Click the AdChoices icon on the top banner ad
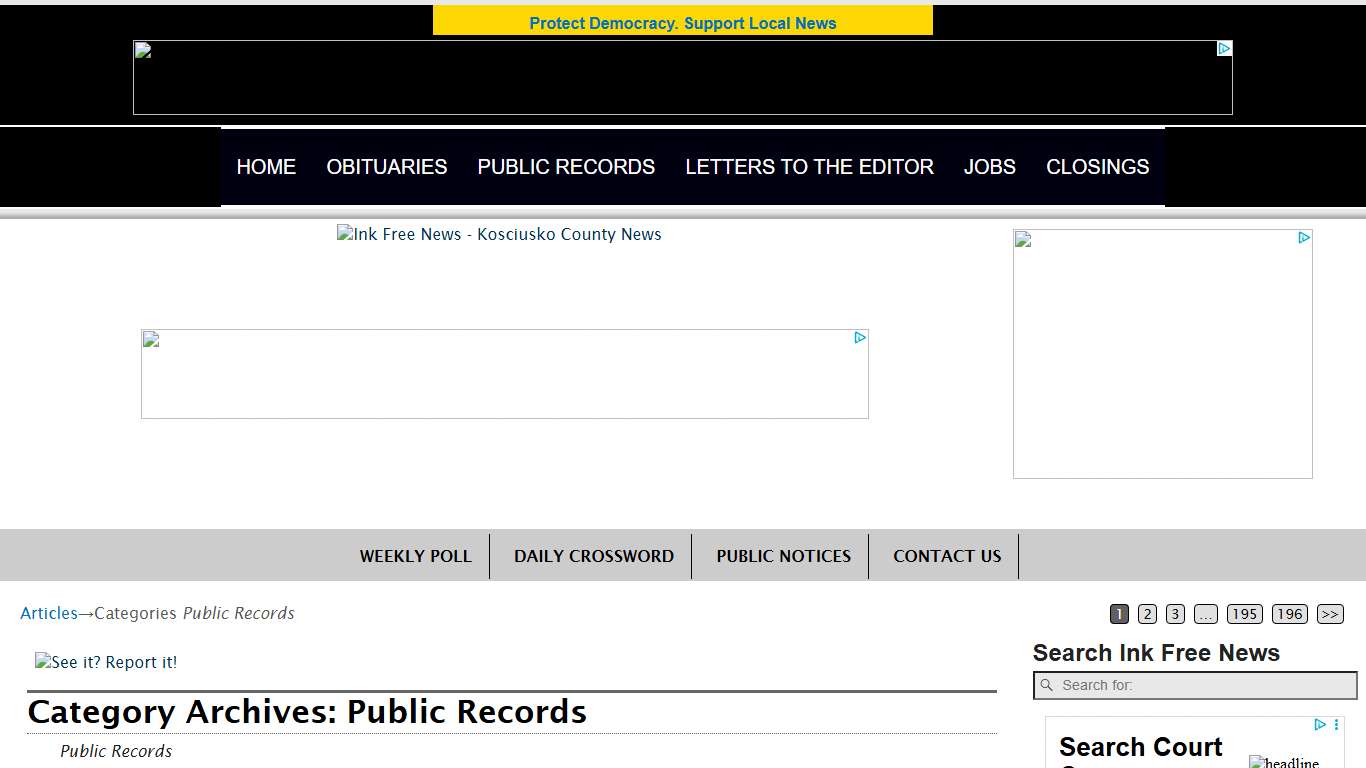This screenshot has width=1366, height=768. pos(1223,46)
